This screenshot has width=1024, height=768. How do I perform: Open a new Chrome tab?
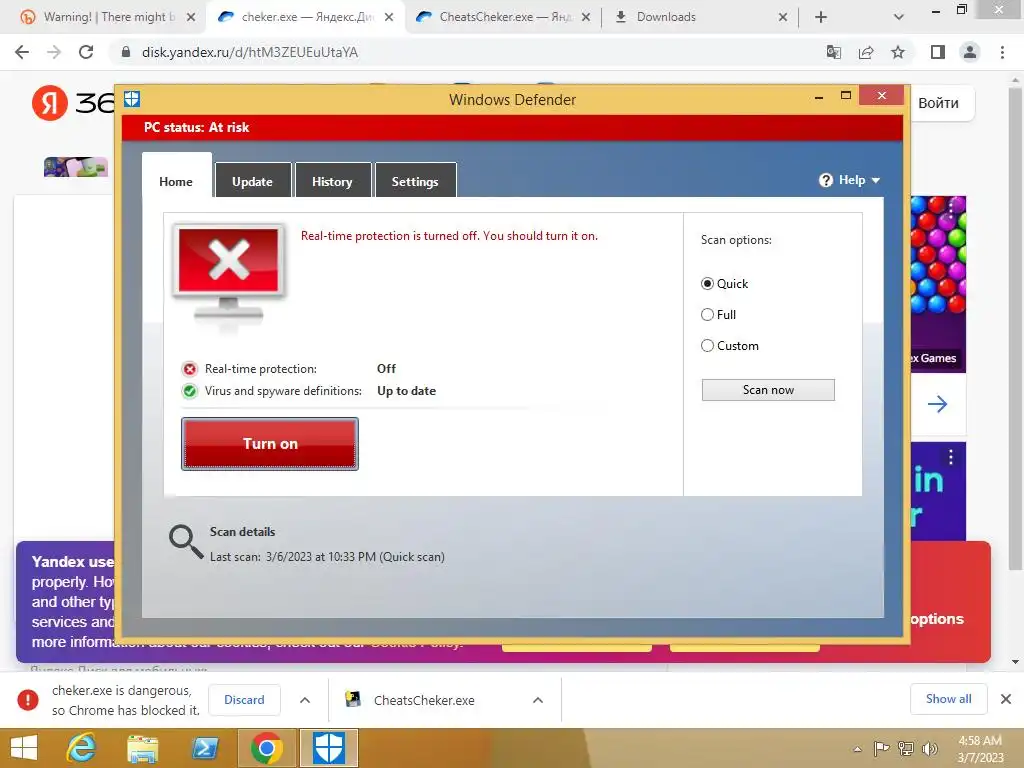(821, 17)
